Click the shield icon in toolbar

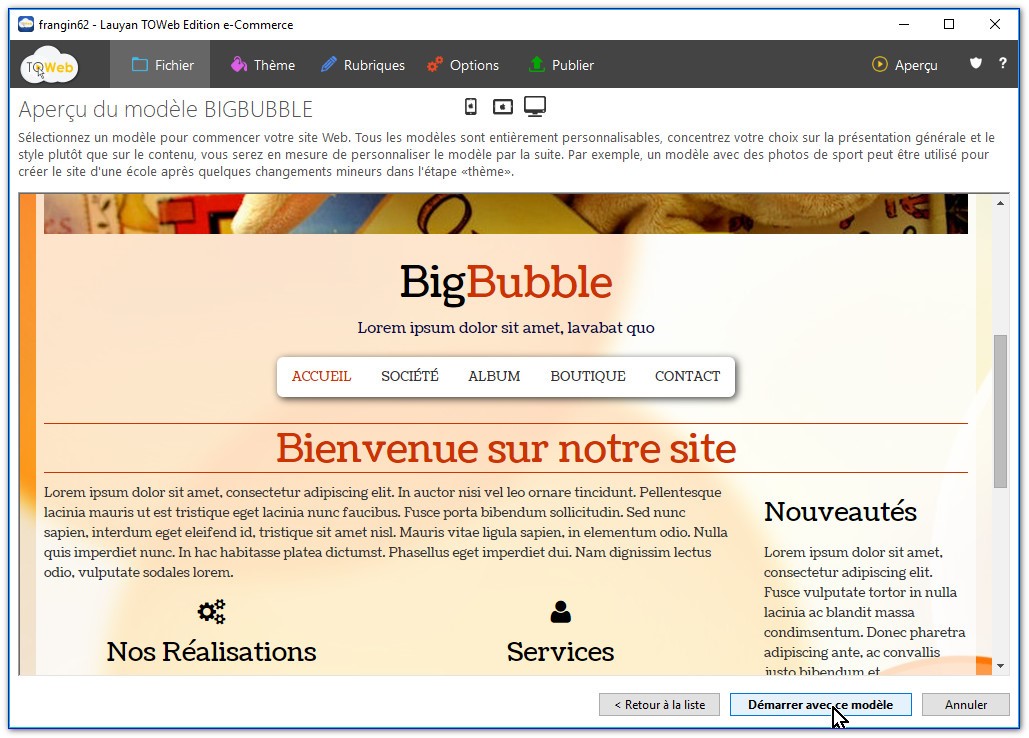(x=976, y=64)
